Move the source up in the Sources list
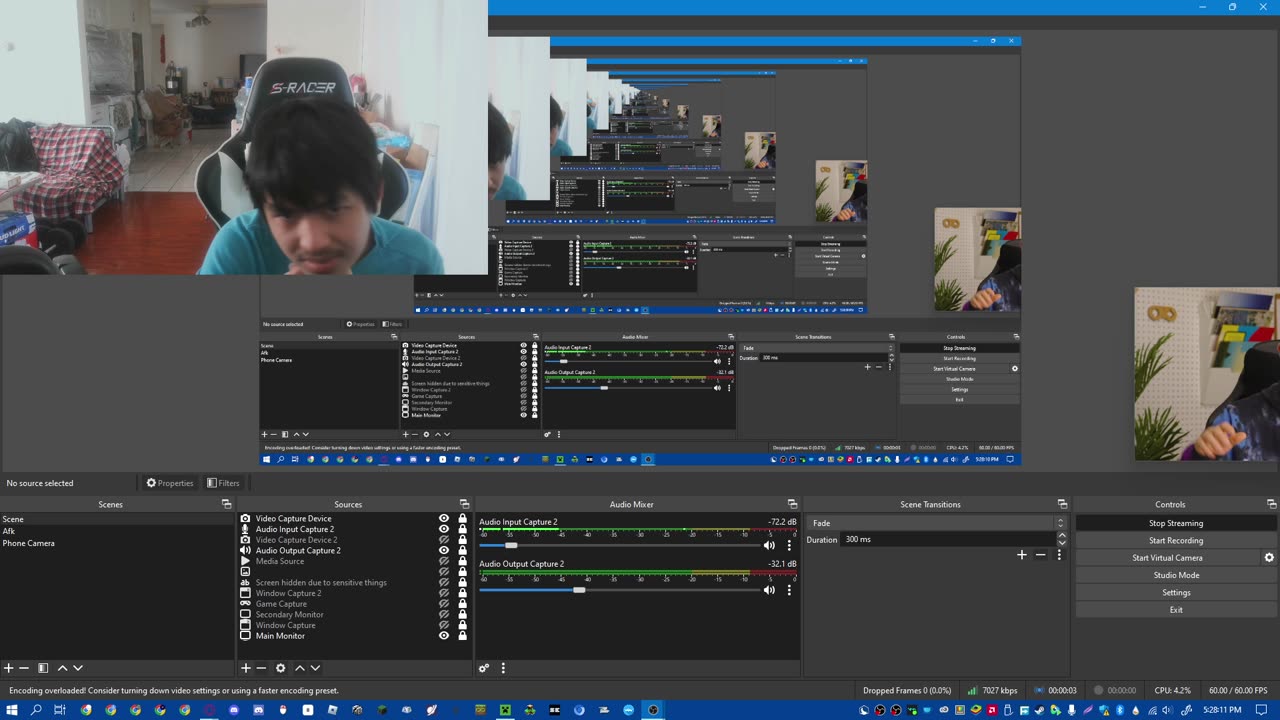 coord(299,668)
